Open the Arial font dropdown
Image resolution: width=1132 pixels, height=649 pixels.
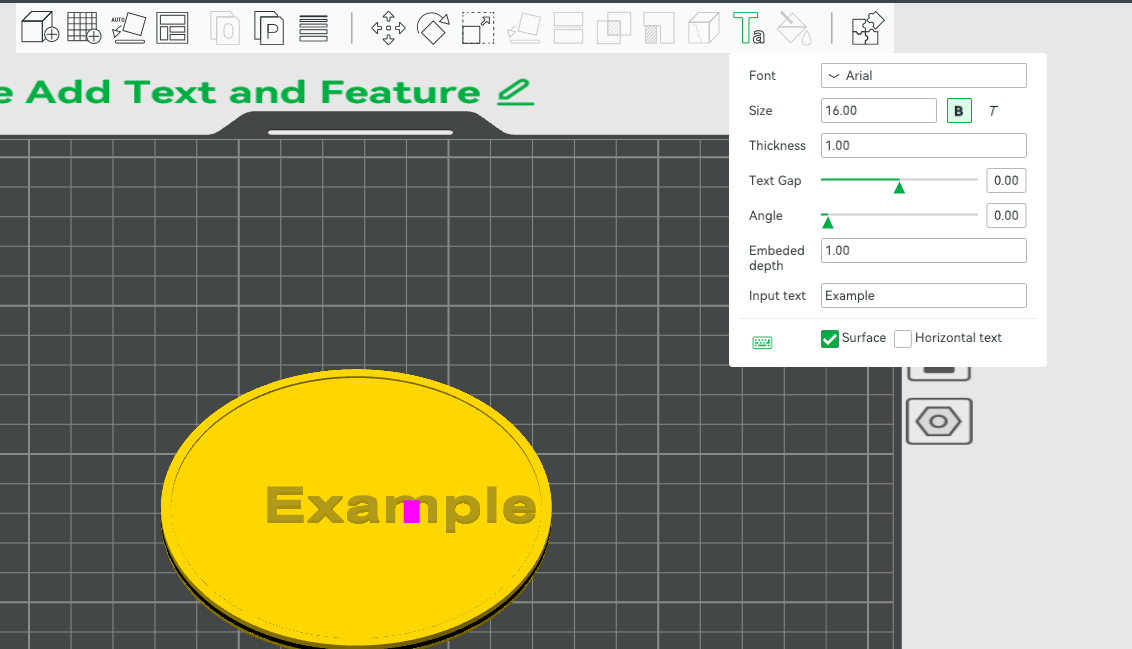923,76
